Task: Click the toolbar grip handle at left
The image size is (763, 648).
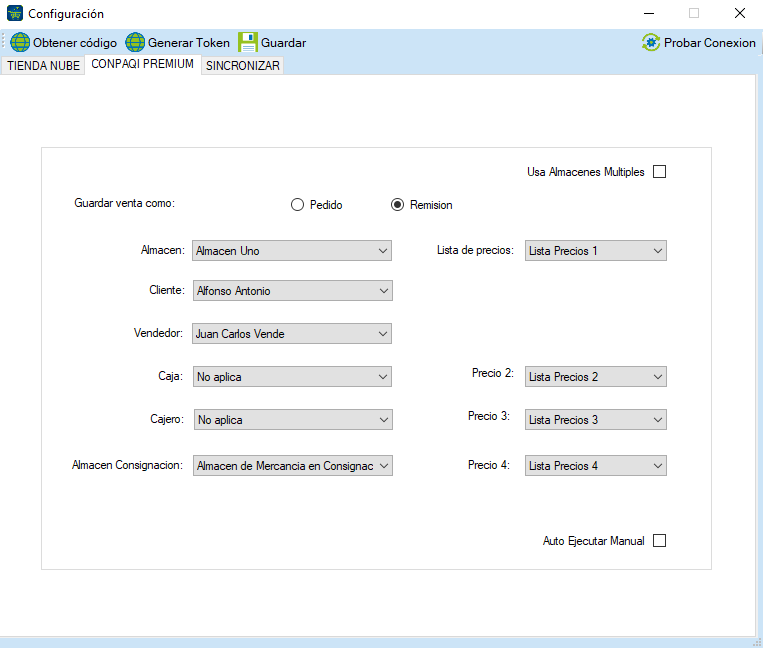Action: pyautogui.click(x=3, y=42)
